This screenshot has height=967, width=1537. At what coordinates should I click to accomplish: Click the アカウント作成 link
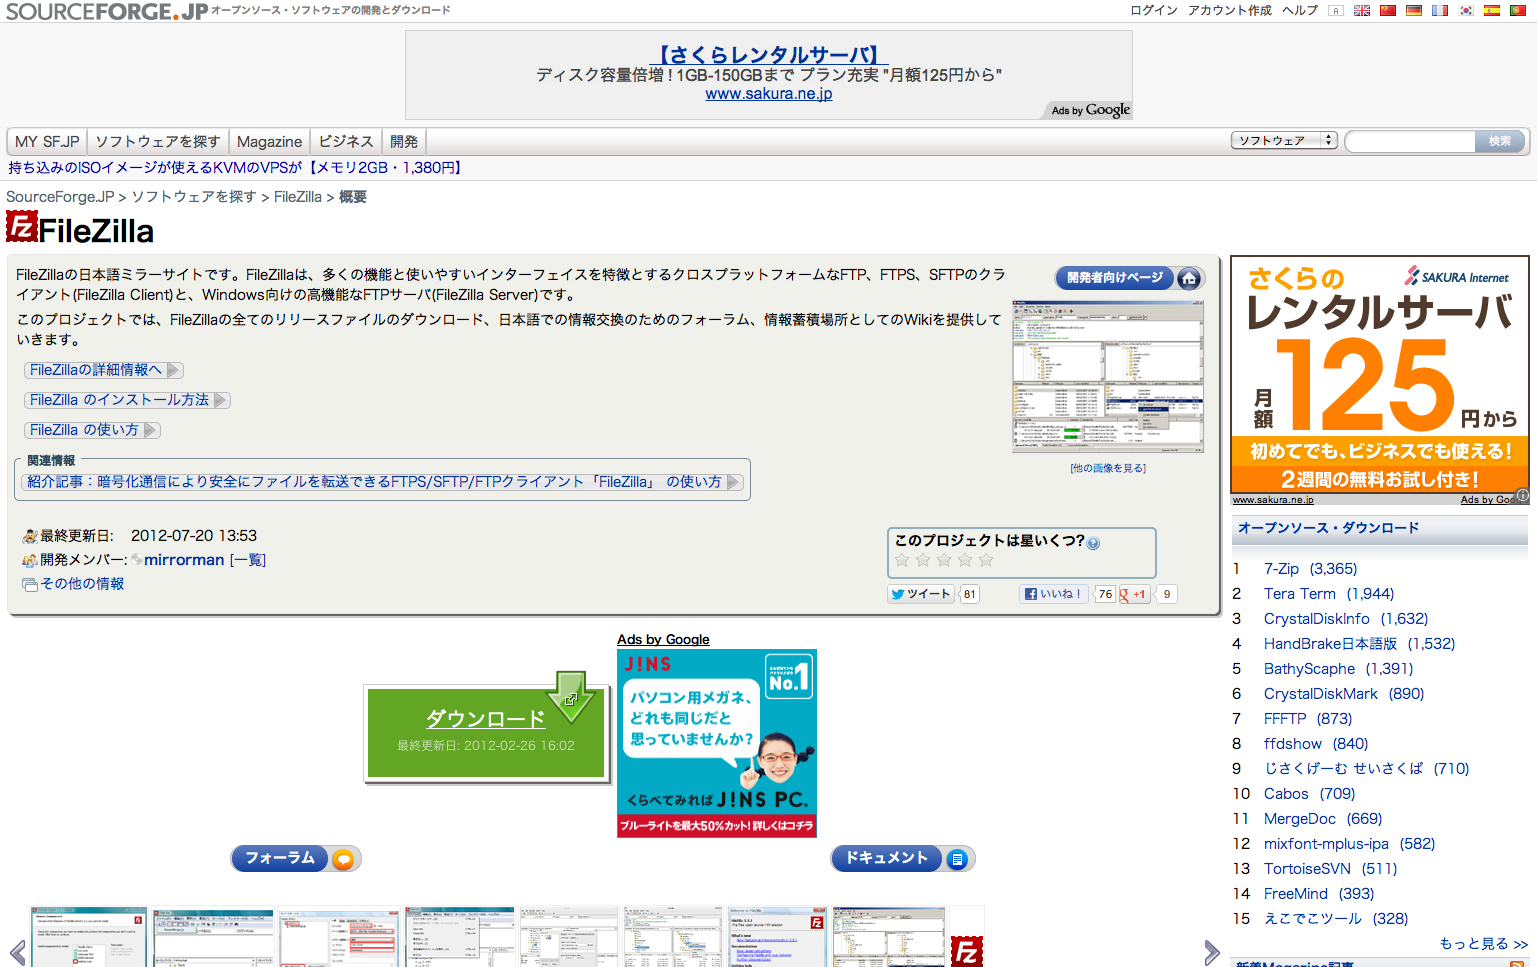click(1230, 11)
